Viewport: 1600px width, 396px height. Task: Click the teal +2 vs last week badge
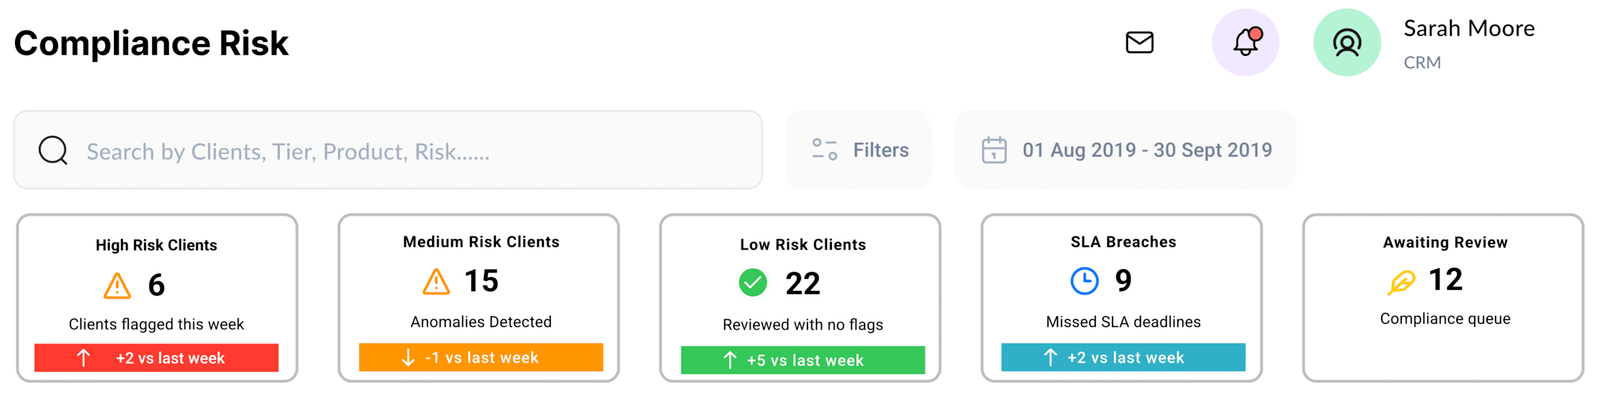(1123, 357)
